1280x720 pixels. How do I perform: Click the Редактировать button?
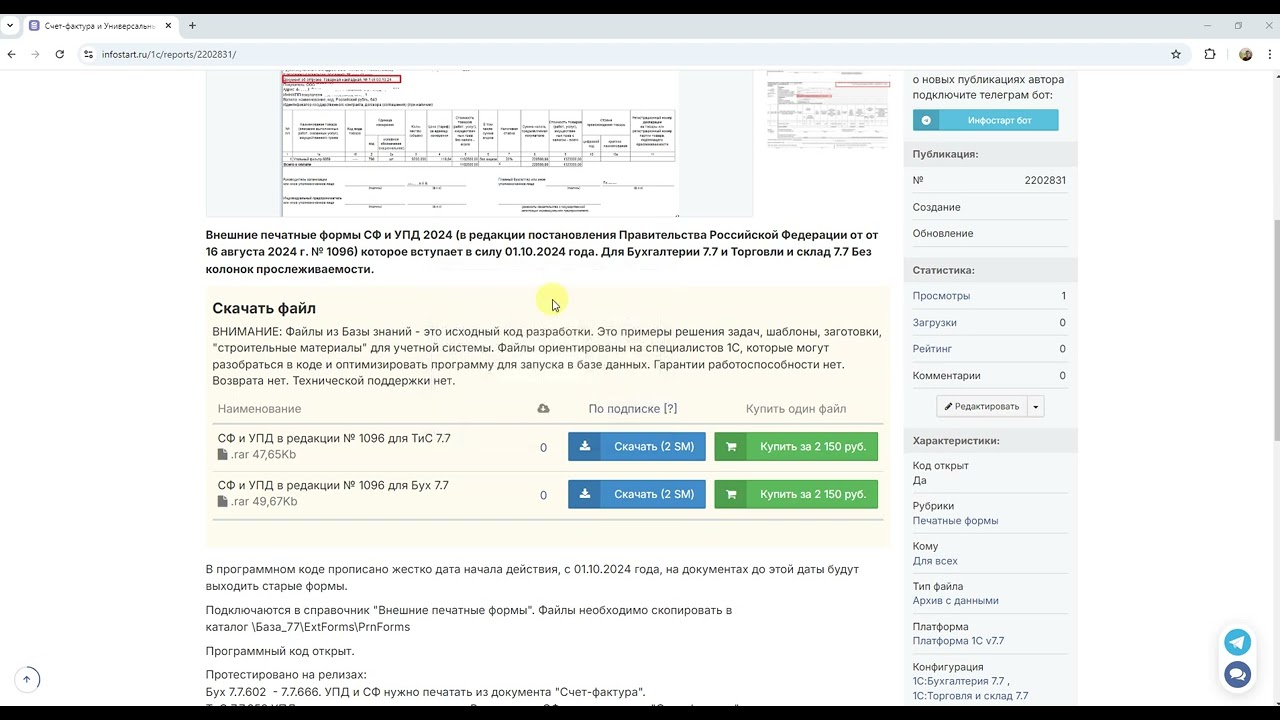(982, 406)
